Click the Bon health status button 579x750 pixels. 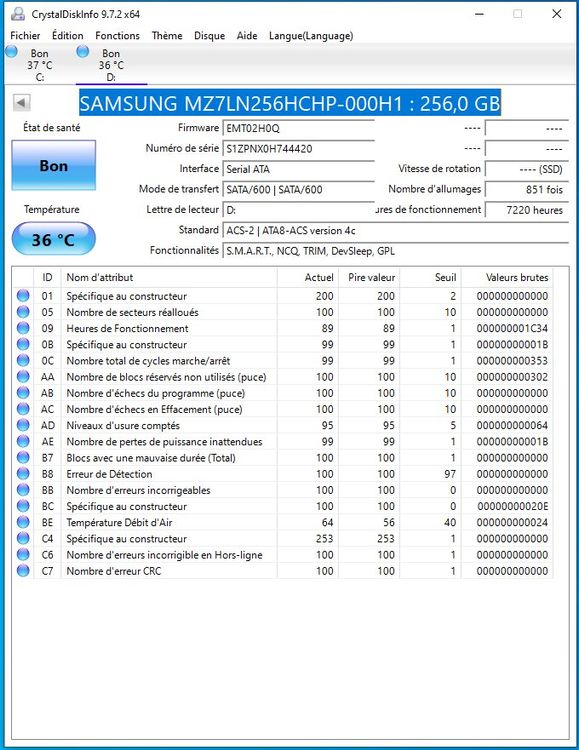point(54,165)
